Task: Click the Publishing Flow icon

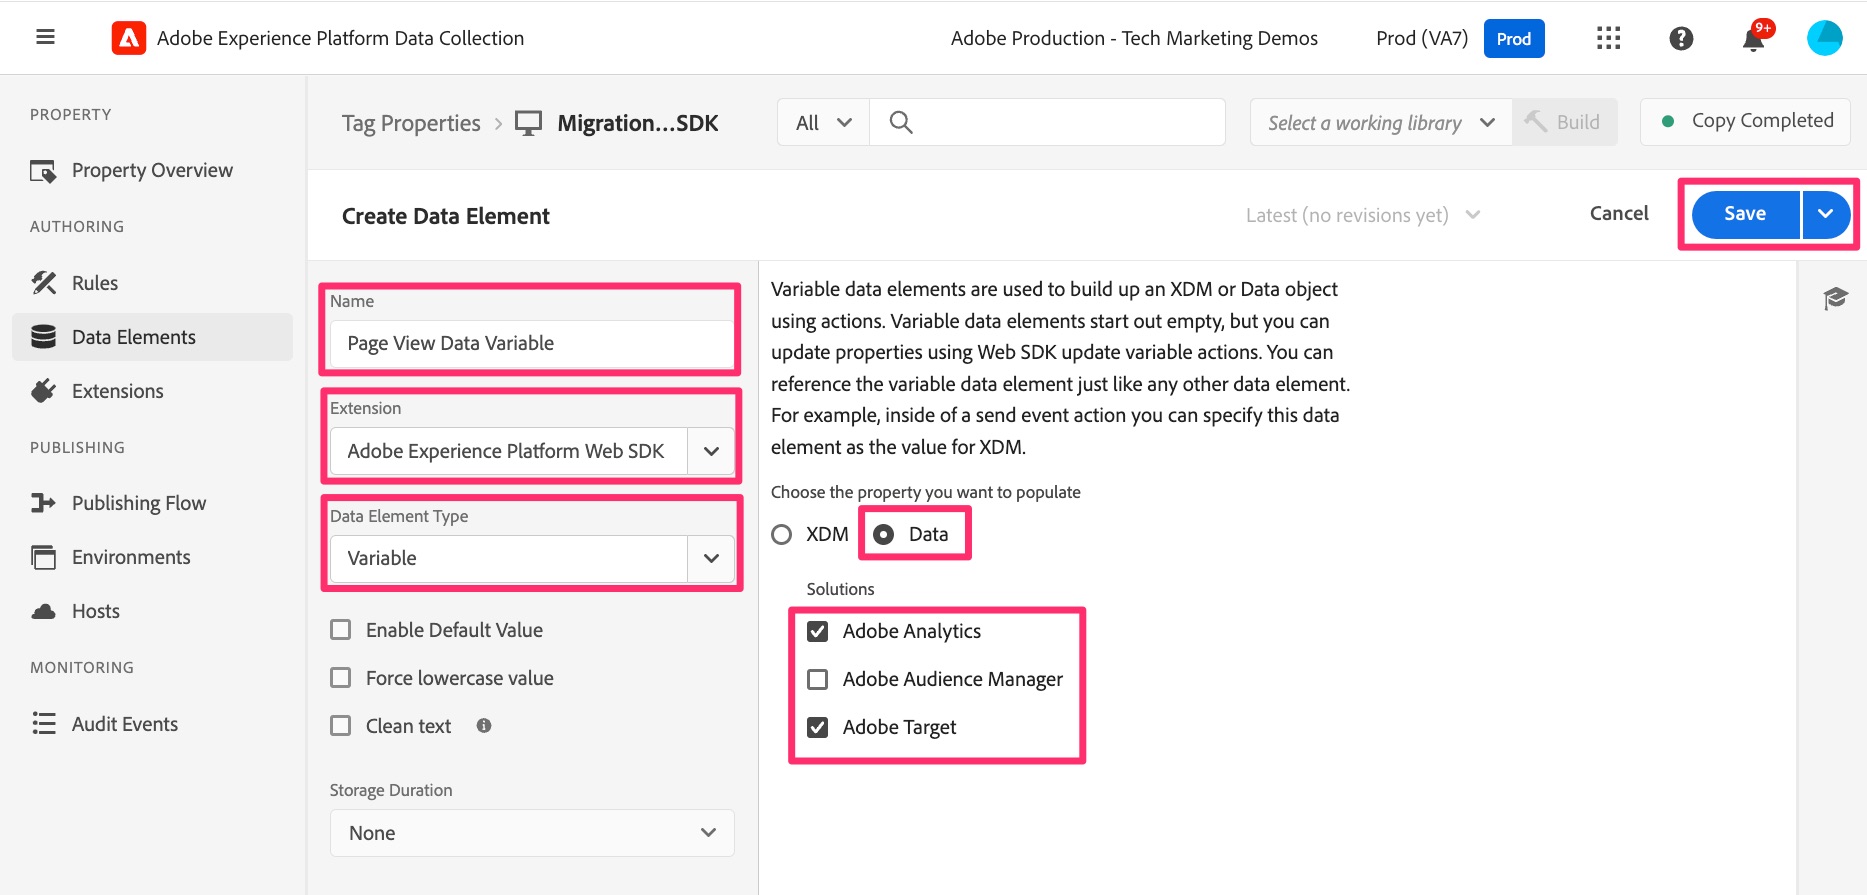Action: coord(43,503)
